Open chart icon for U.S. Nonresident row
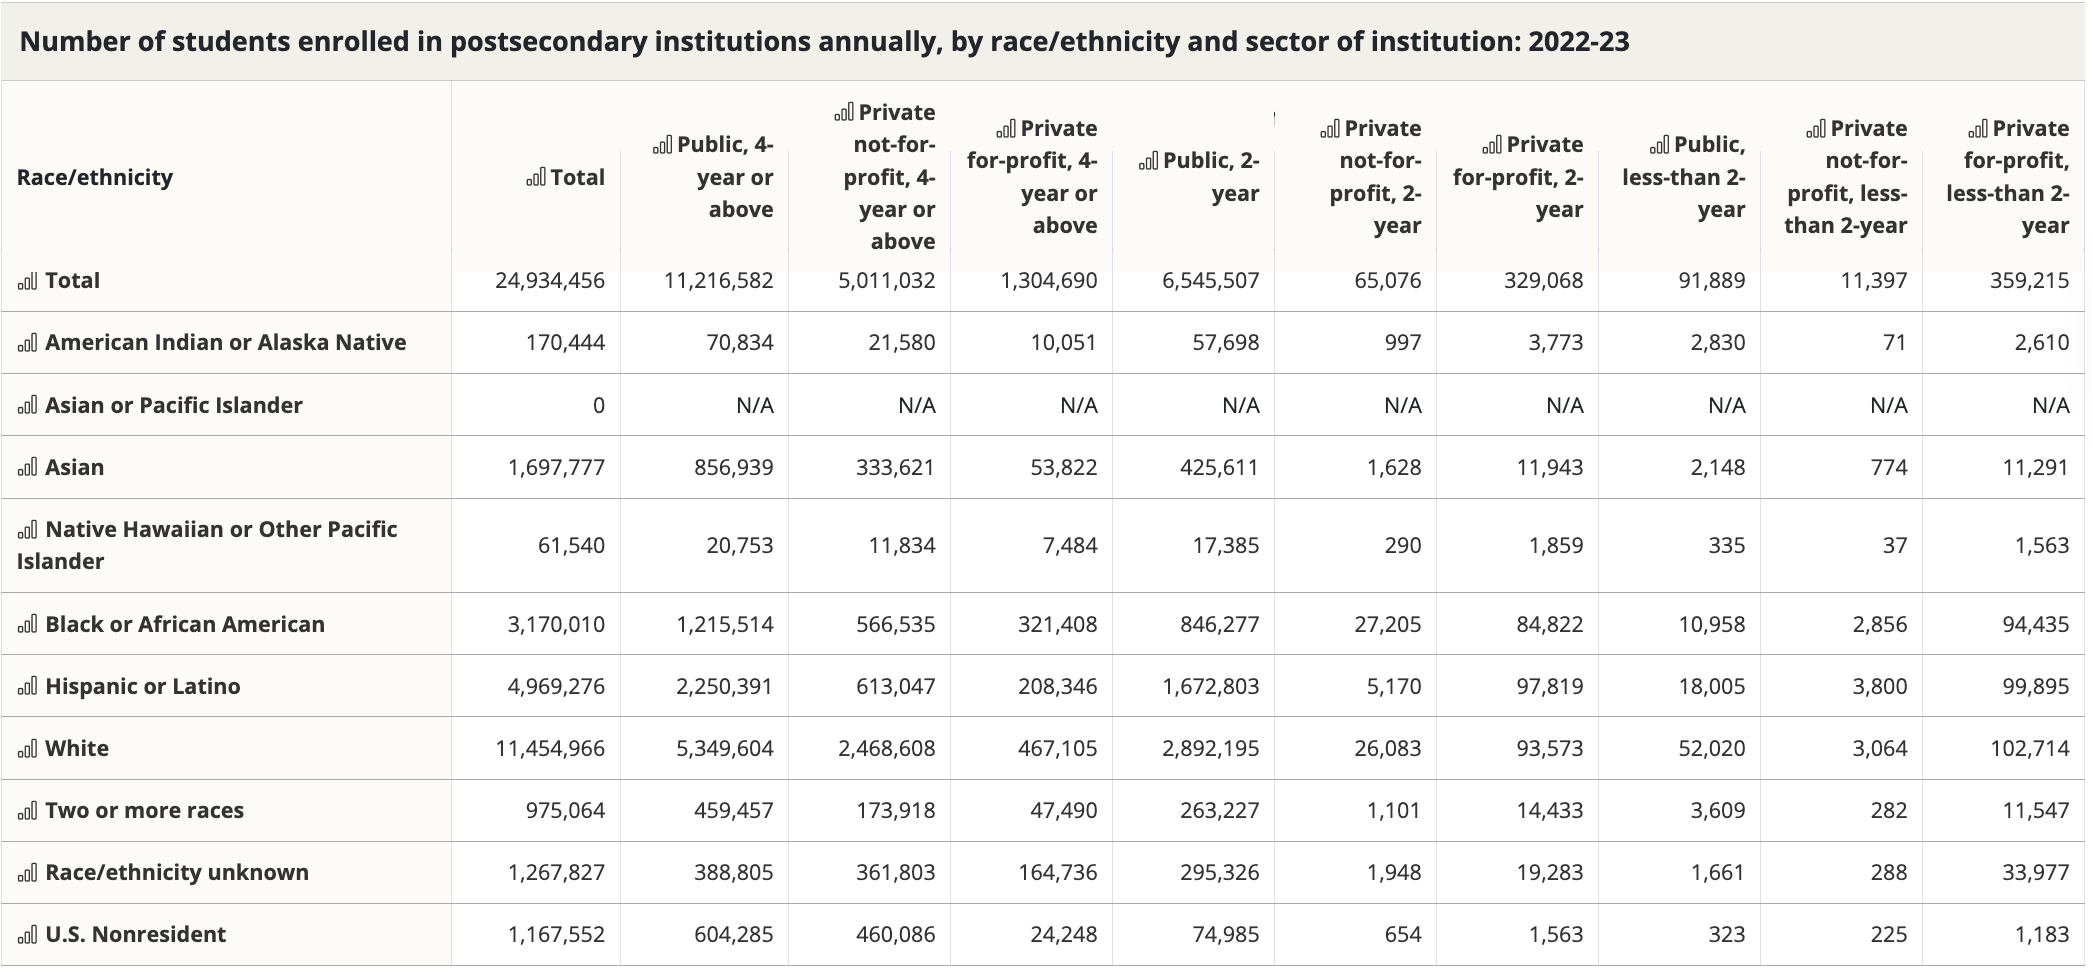This screenshot has height=972, width=2092. [27, 935]
